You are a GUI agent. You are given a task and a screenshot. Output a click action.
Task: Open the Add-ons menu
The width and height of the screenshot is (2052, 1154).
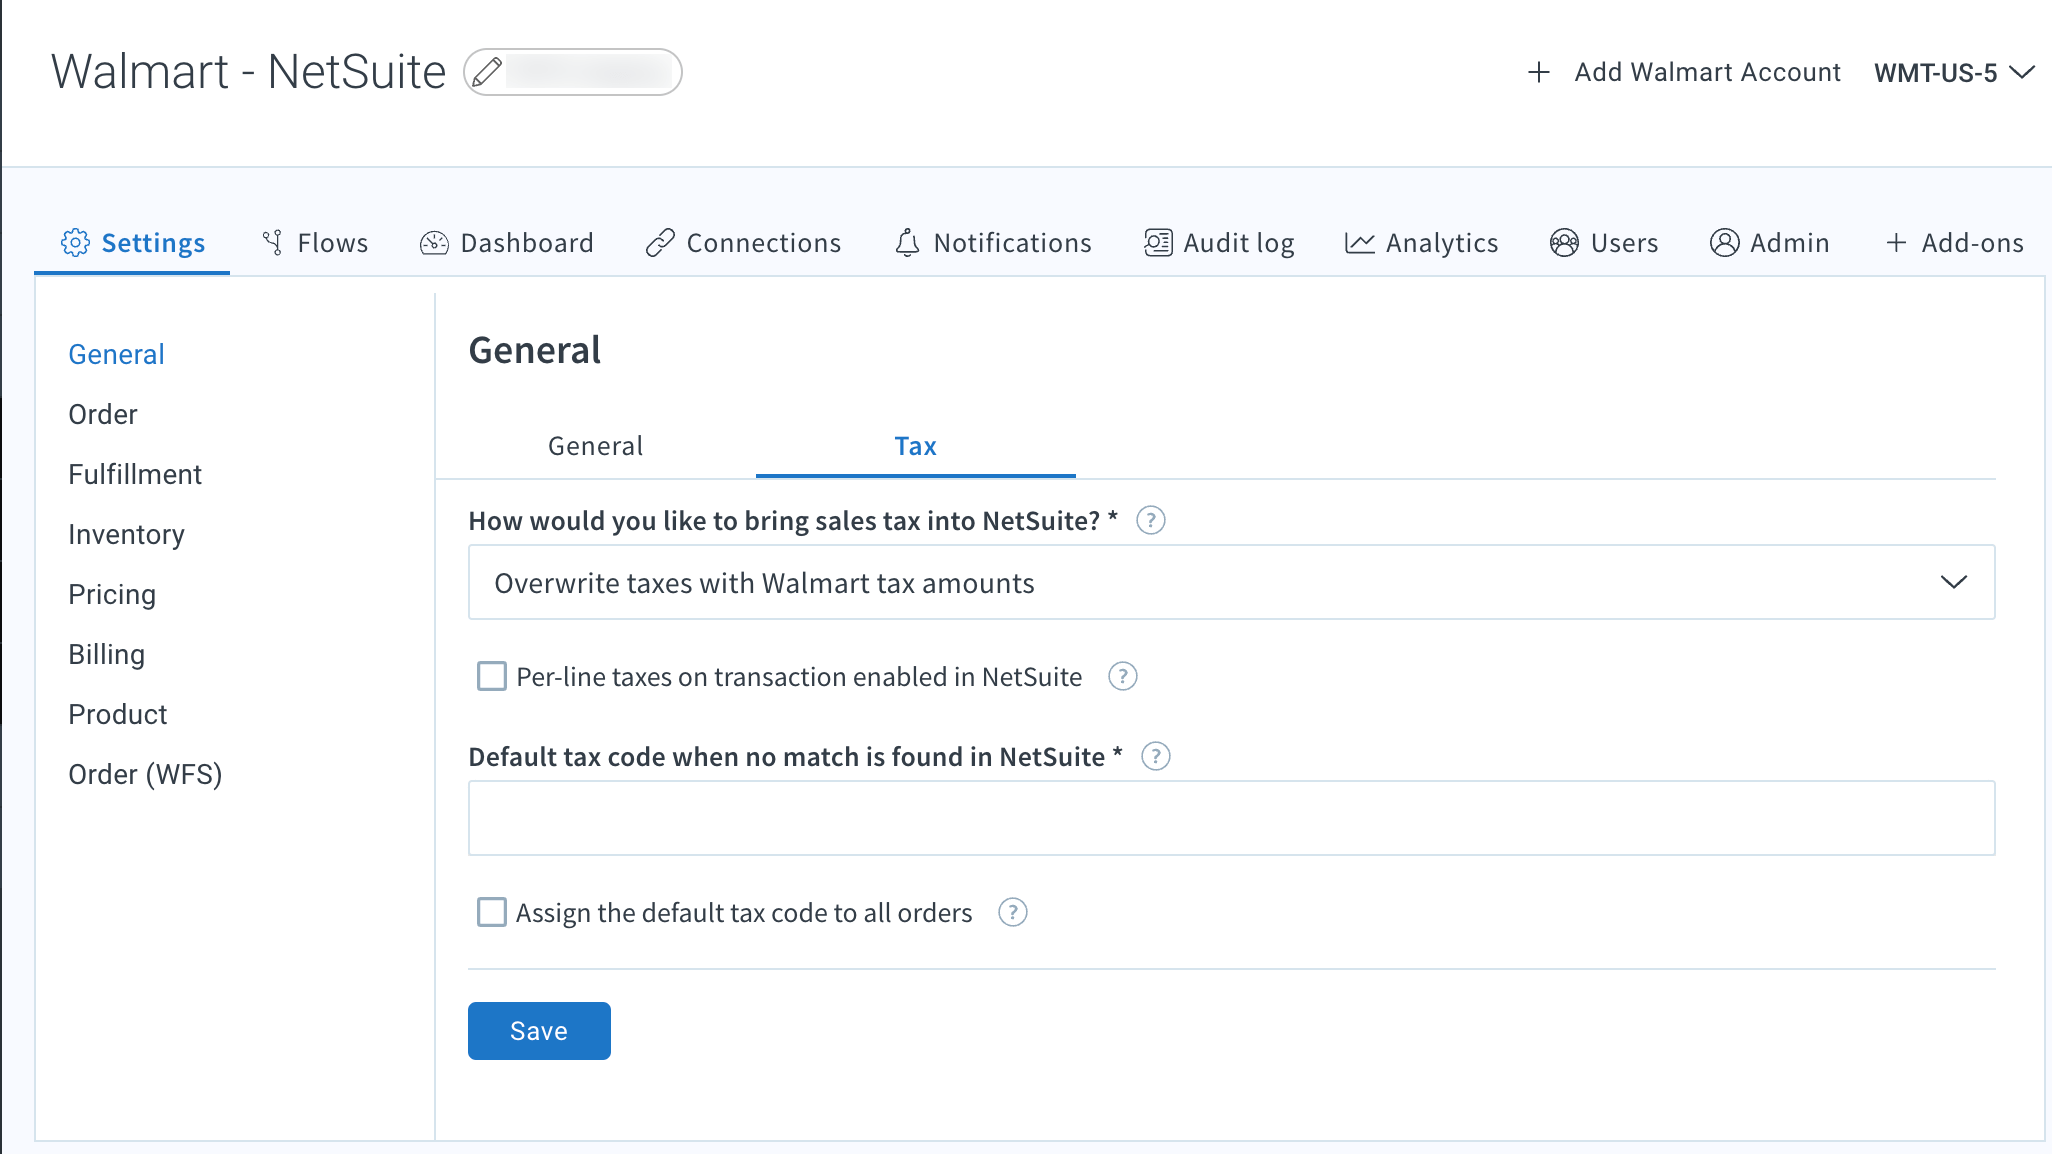[1954, 242]
